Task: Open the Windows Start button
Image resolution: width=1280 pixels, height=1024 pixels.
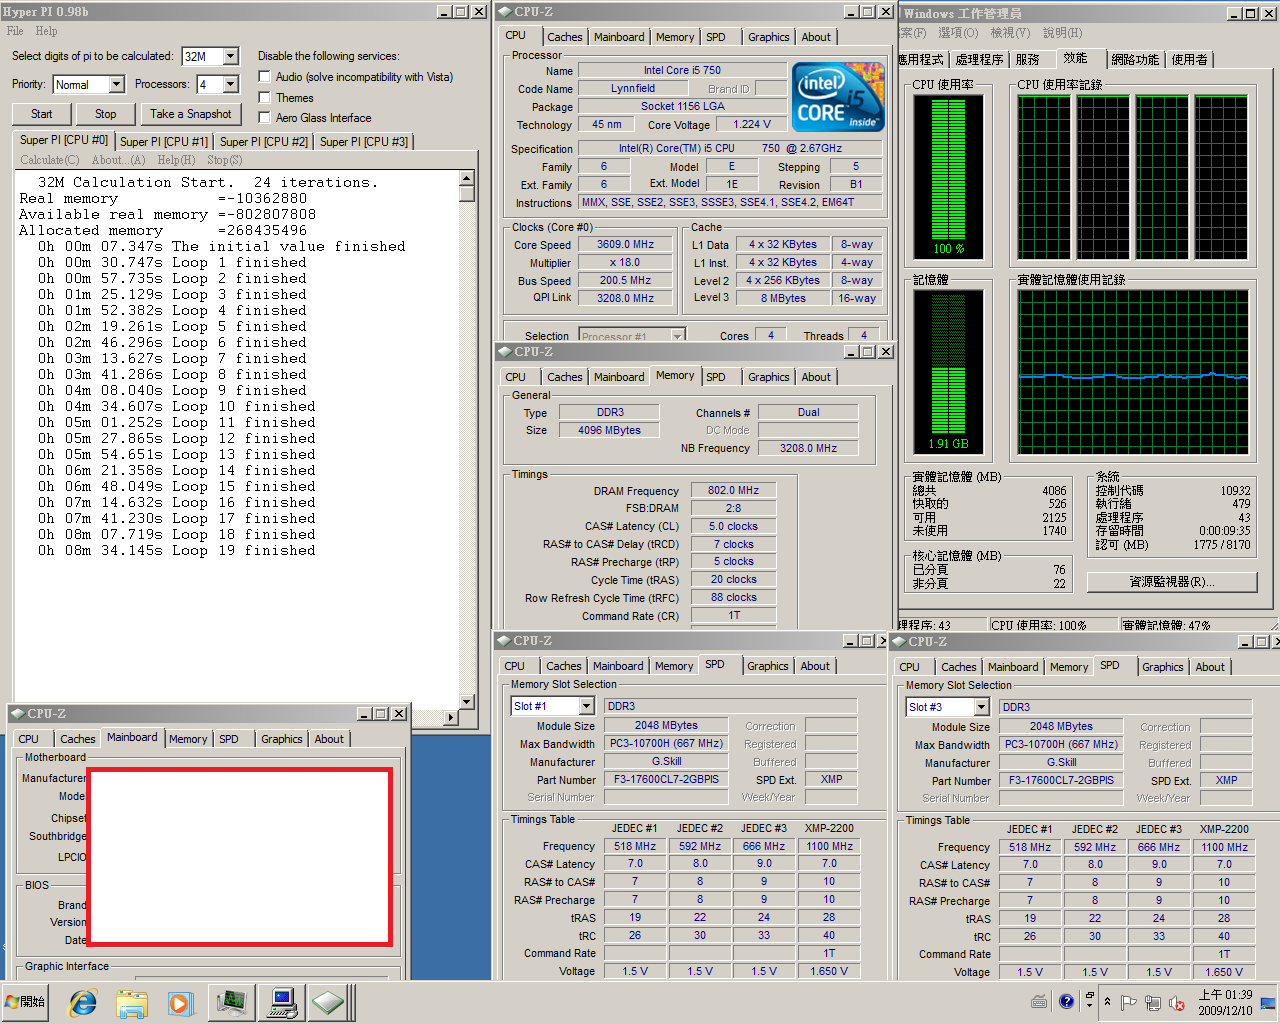Action: coord(26,1001)
